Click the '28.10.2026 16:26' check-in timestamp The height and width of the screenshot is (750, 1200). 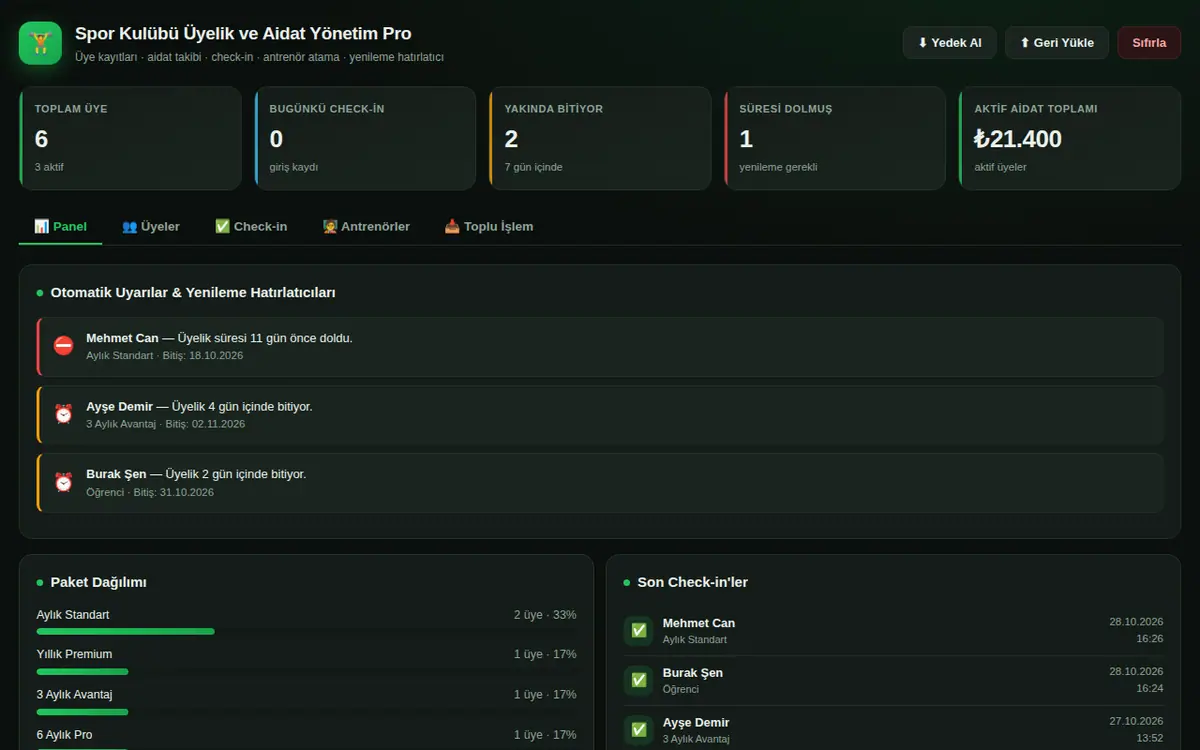click(1136, 630)
